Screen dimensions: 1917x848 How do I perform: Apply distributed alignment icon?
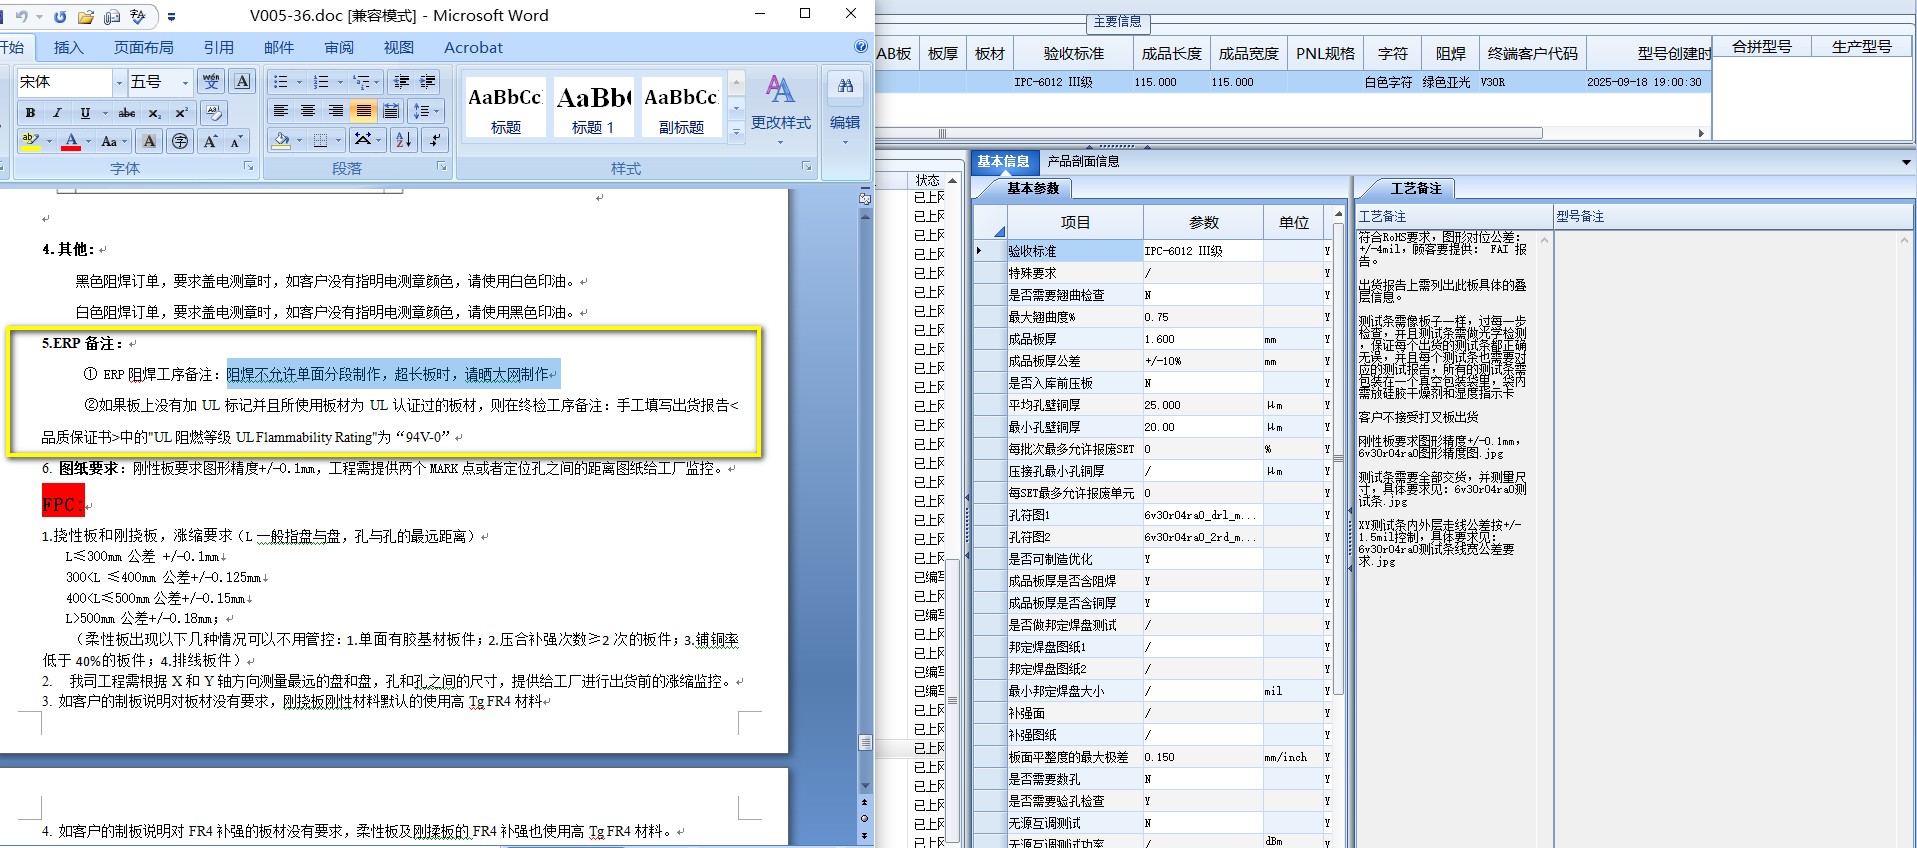391,111
